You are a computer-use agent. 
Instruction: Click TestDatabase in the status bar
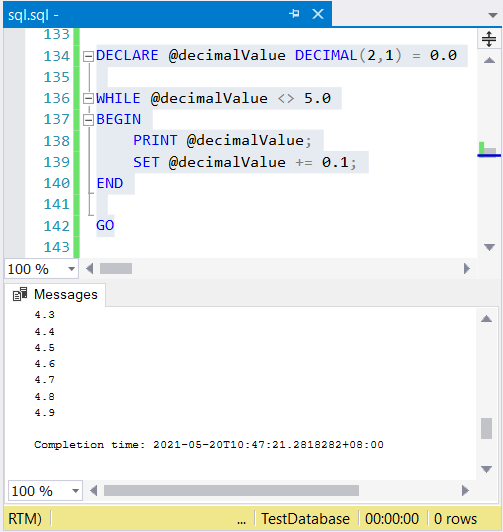[305, 519]
